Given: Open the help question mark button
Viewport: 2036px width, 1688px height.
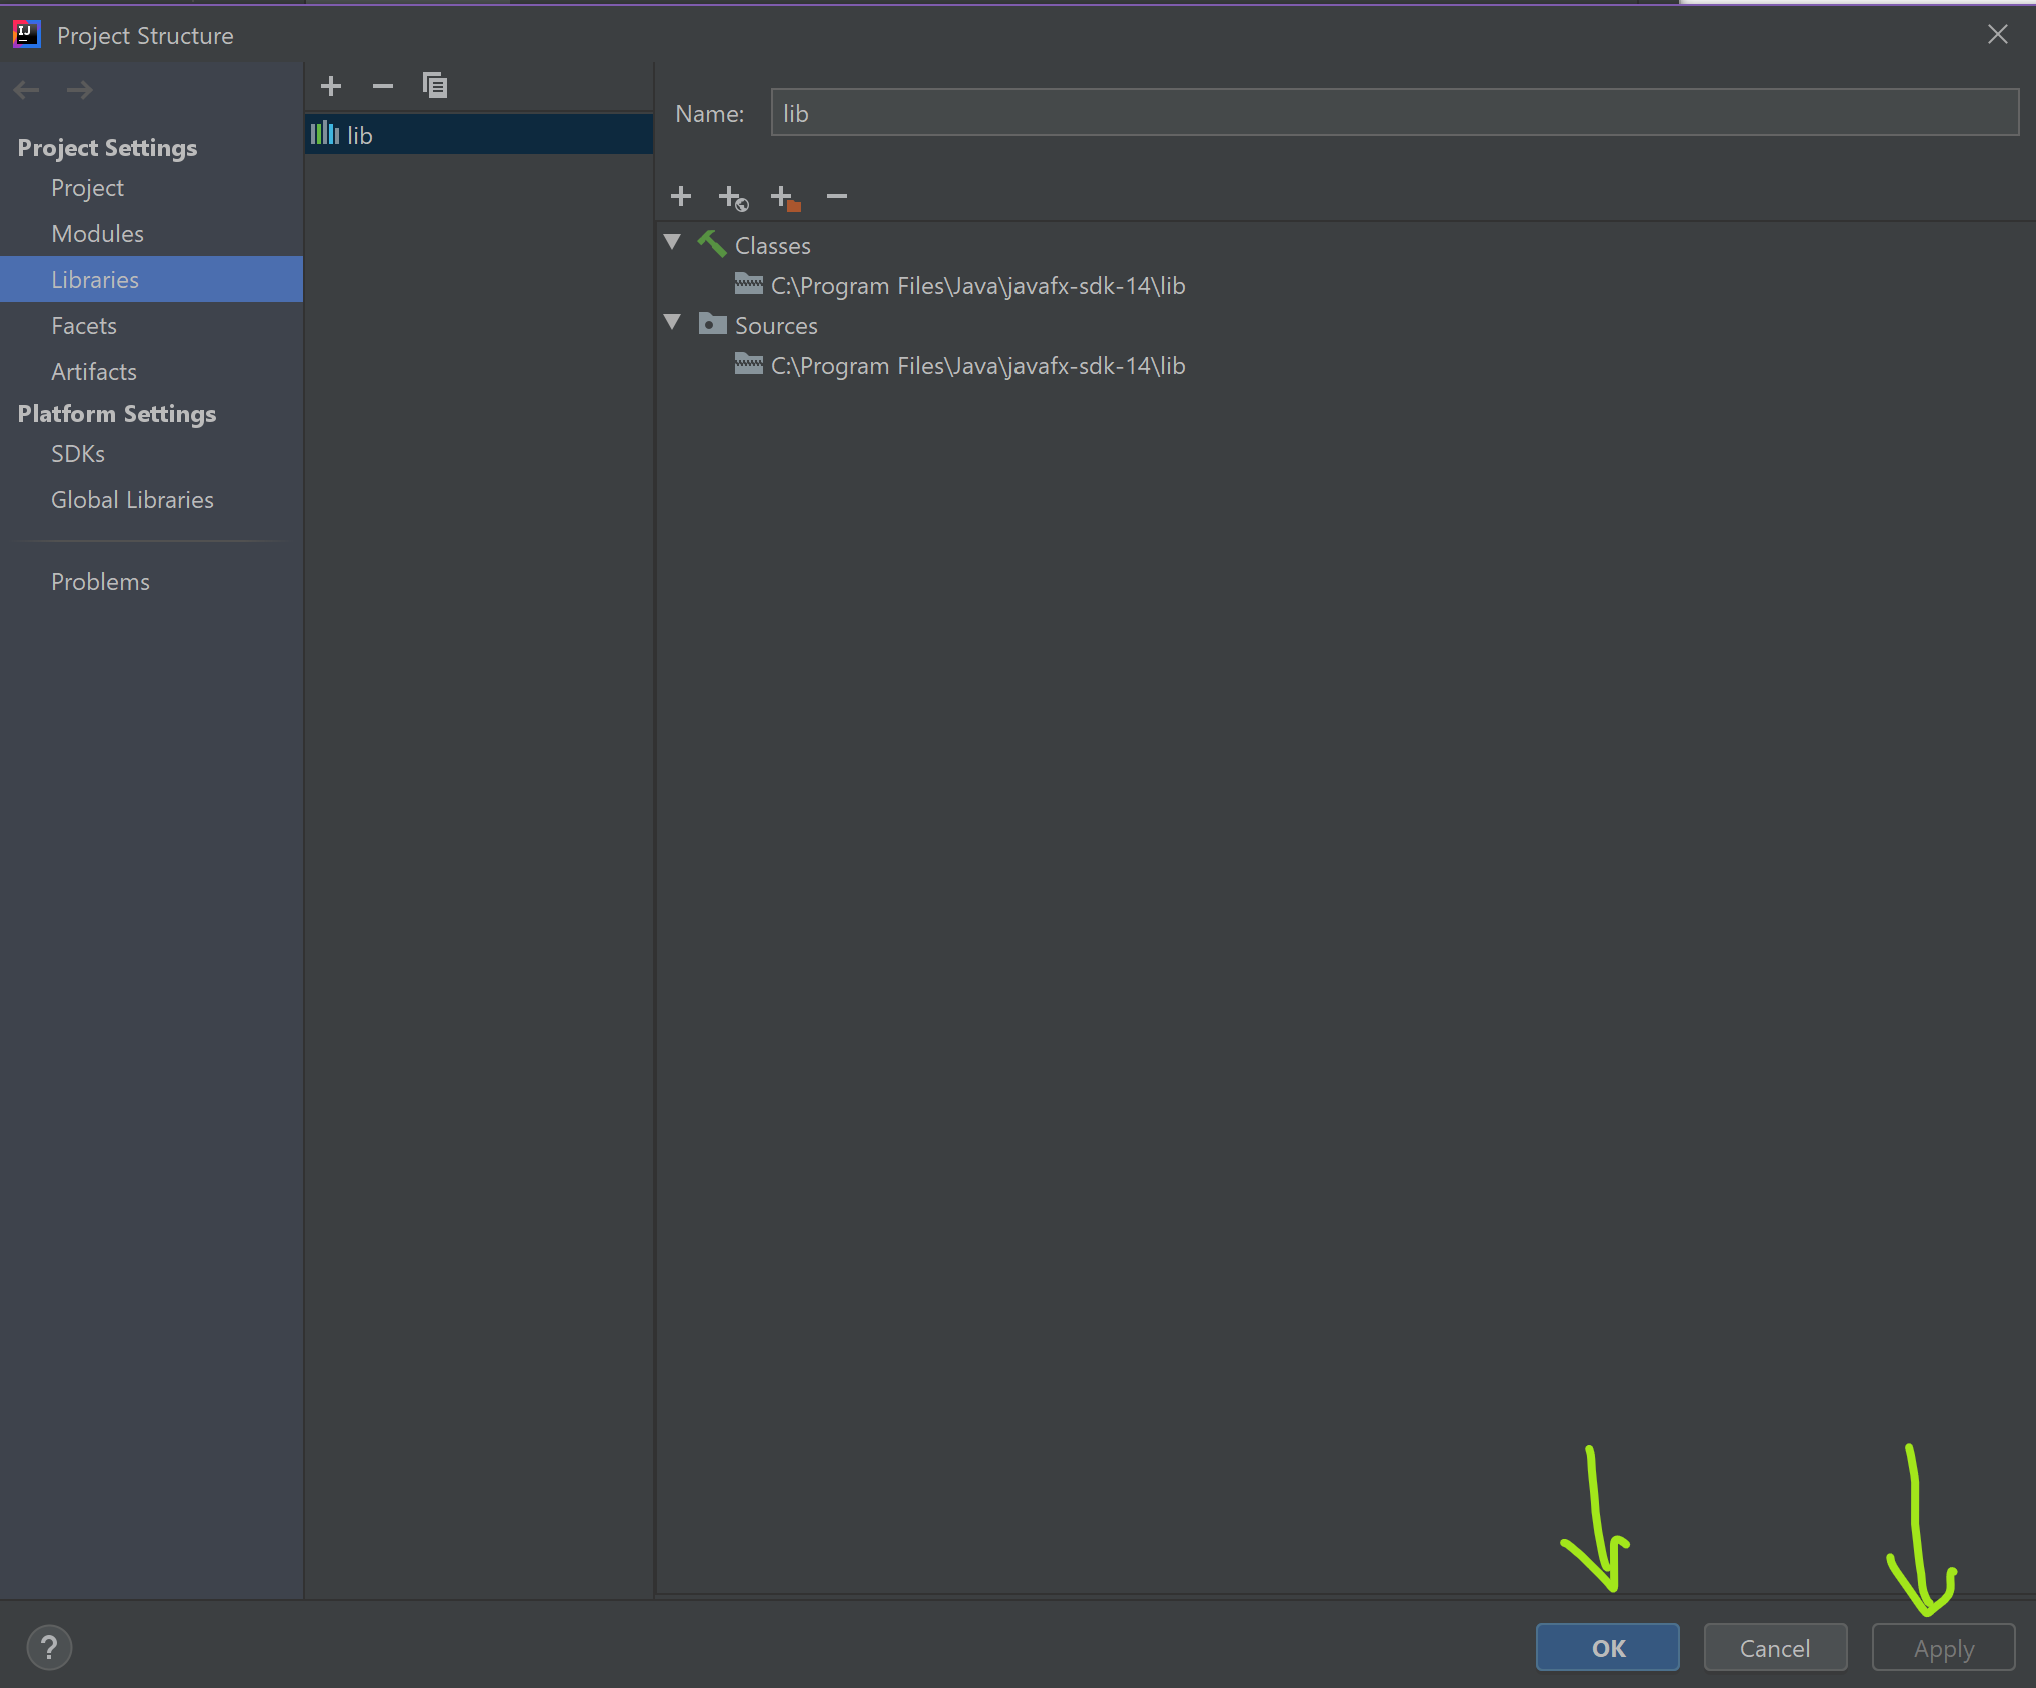Looking at the screenshot, I should click(x=49, y=1647).
